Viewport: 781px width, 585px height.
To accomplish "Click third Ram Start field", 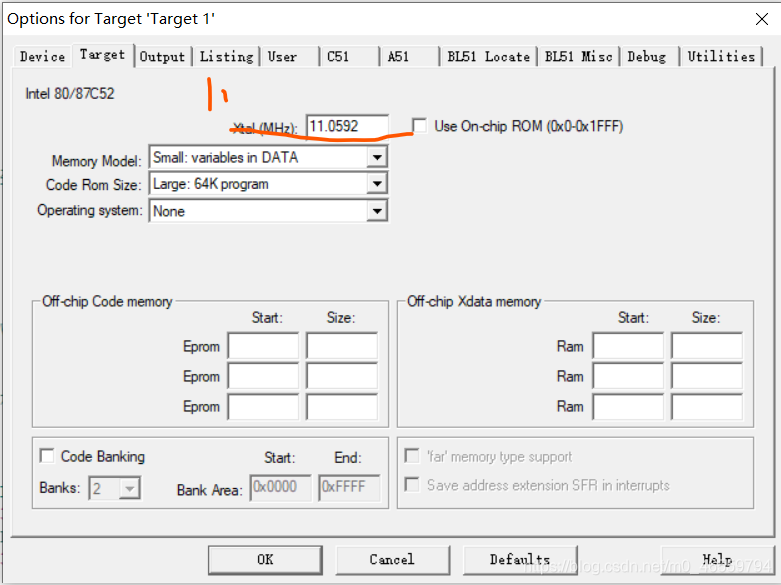I will click(x=628, y=407).
